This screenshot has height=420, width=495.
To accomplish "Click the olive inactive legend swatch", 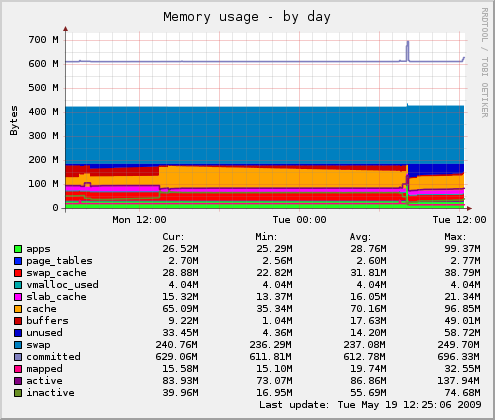I will tap(18, 393).
